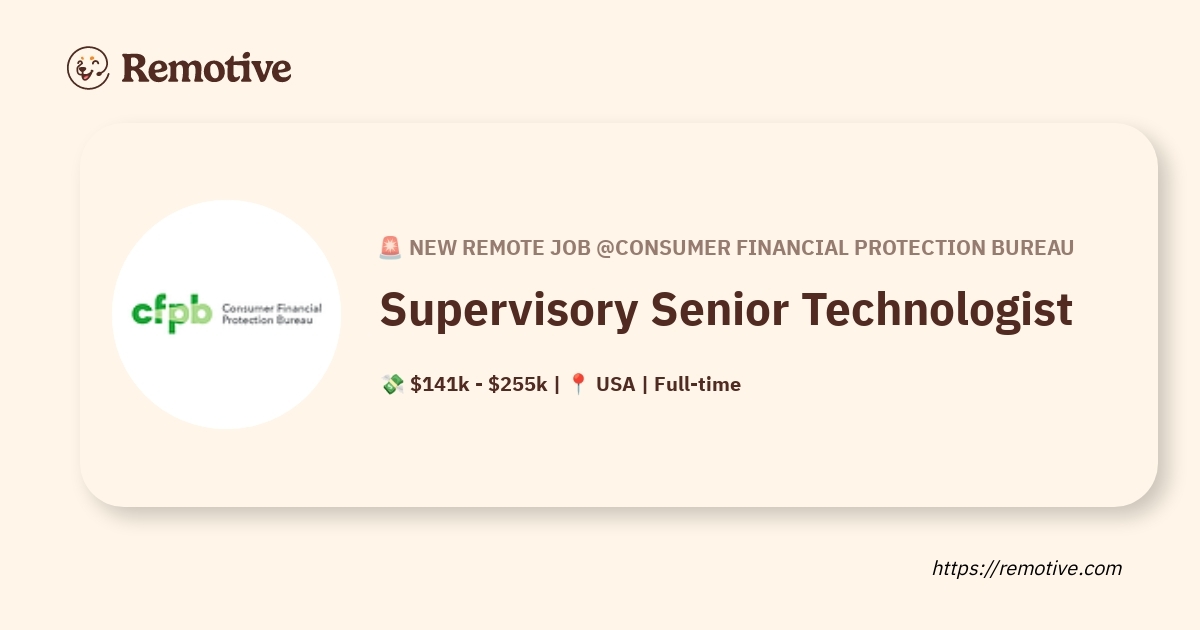Click the red location pin emoji

[578, 384]
